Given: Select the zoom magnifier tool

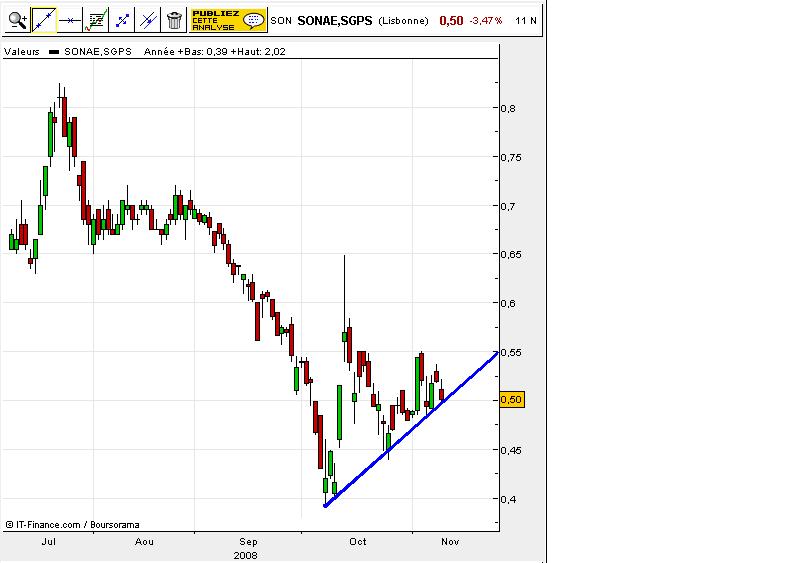Looking at the screenshot, I should (x=18, y=20).
